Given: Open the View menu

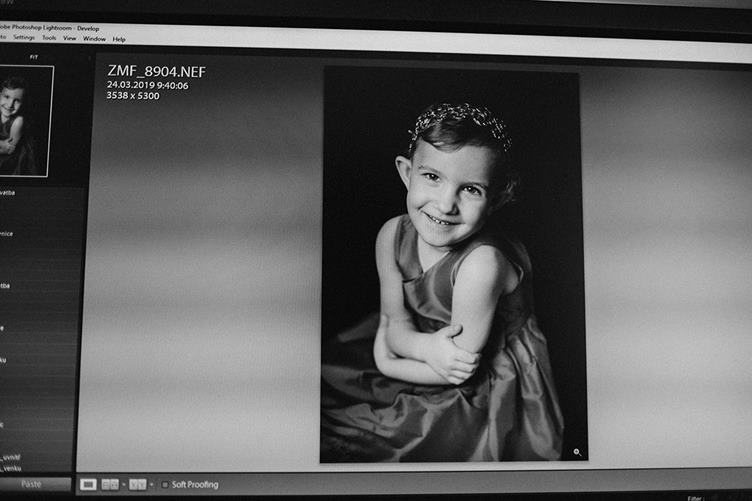Looking at the screenshot, I should [x=70, y=38].
